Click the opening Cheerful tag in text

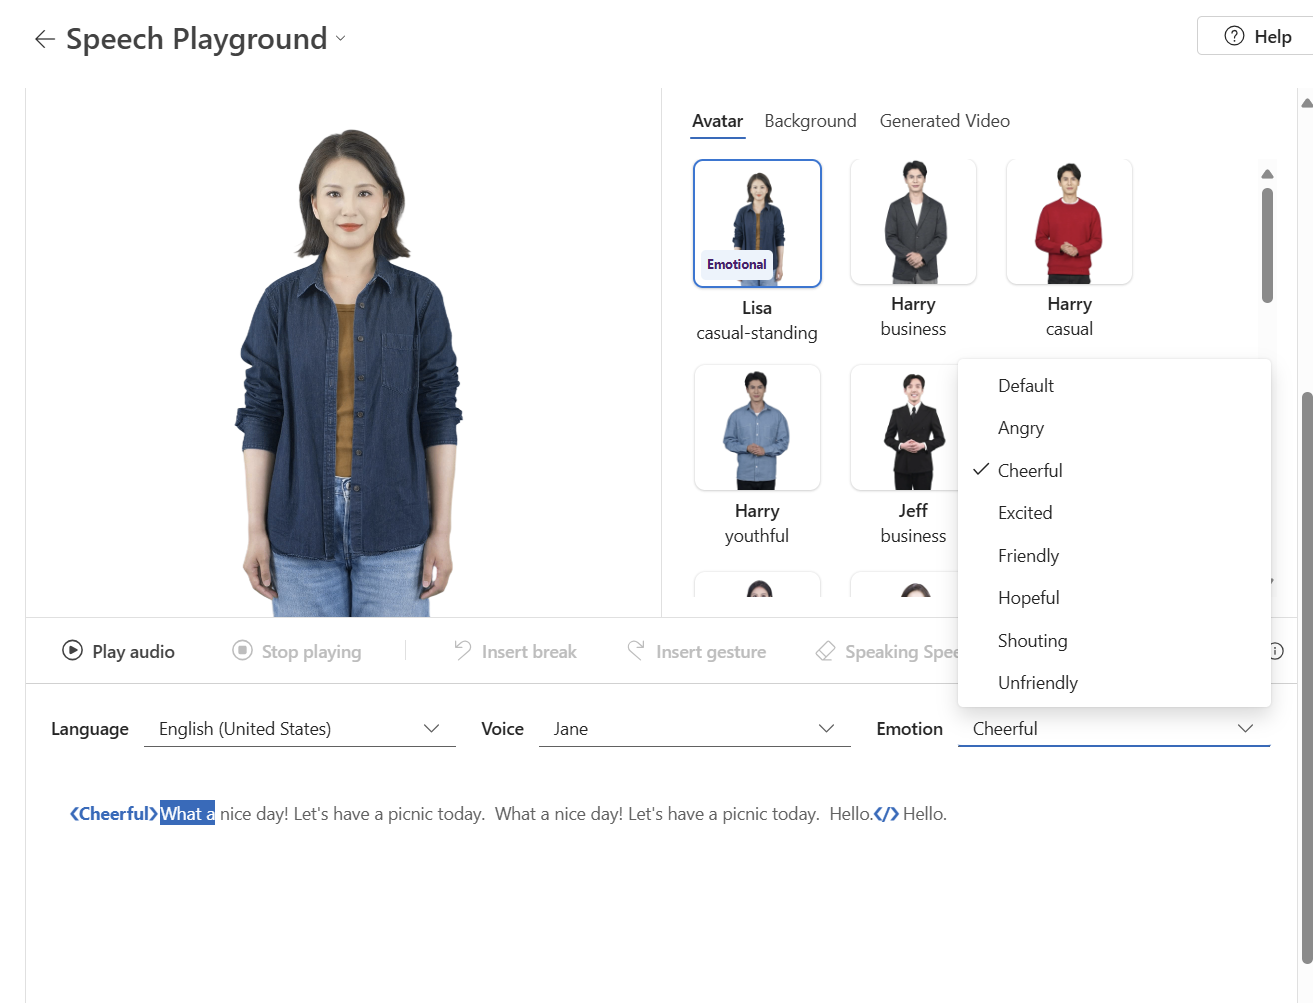click(x=113, y=814)
